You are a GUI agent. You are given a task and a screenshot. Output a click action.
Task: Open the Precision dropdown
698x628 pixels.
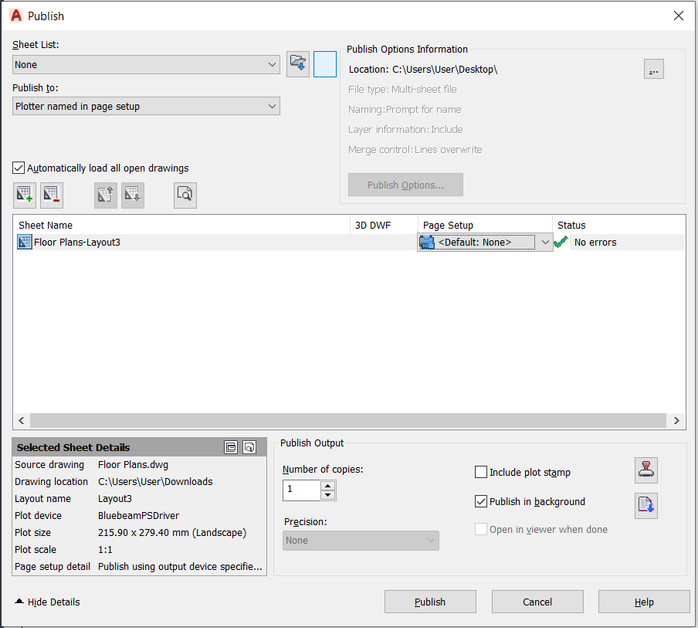[x=361, y=540]
